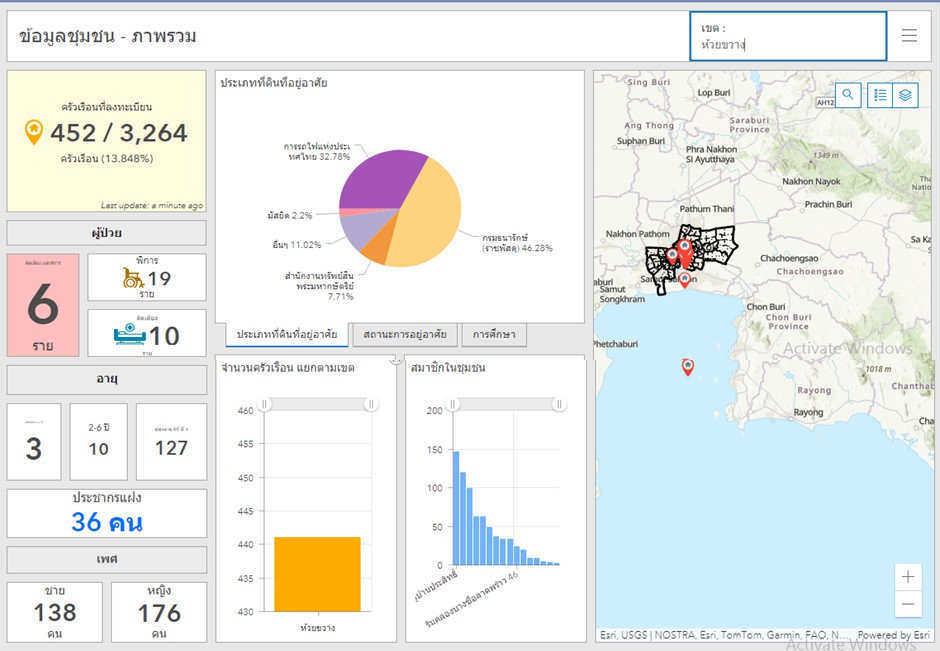This screenshot has width=940, height=651.
Task: Click the lone red pin in the sea
Action: tap(688, 367)
